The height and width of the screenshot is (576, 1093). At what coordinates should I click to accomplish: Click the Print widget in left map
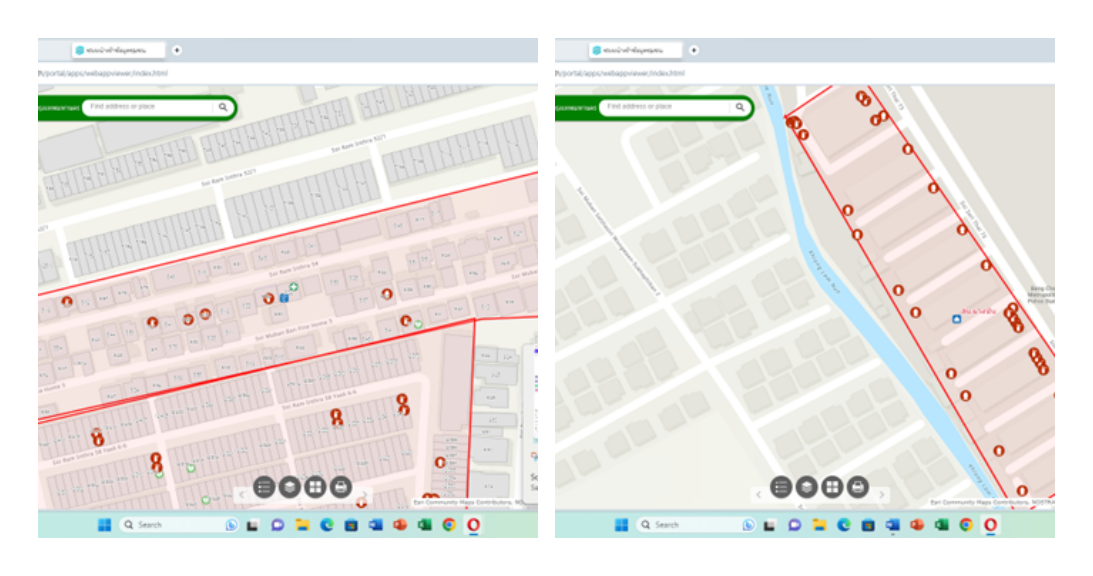[x=341, y=487]
